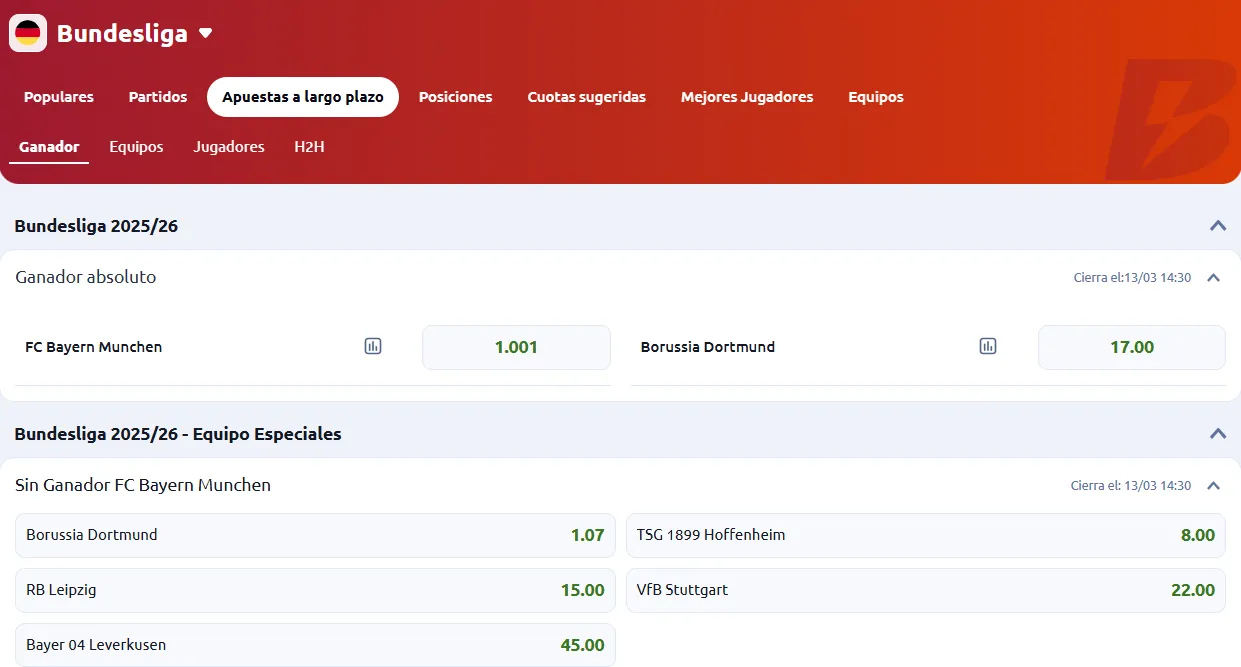Select the 17.00 odds for Borussia Dortmund
This screenshot has width=1241, height=667.
click(x=1131, y=347)
